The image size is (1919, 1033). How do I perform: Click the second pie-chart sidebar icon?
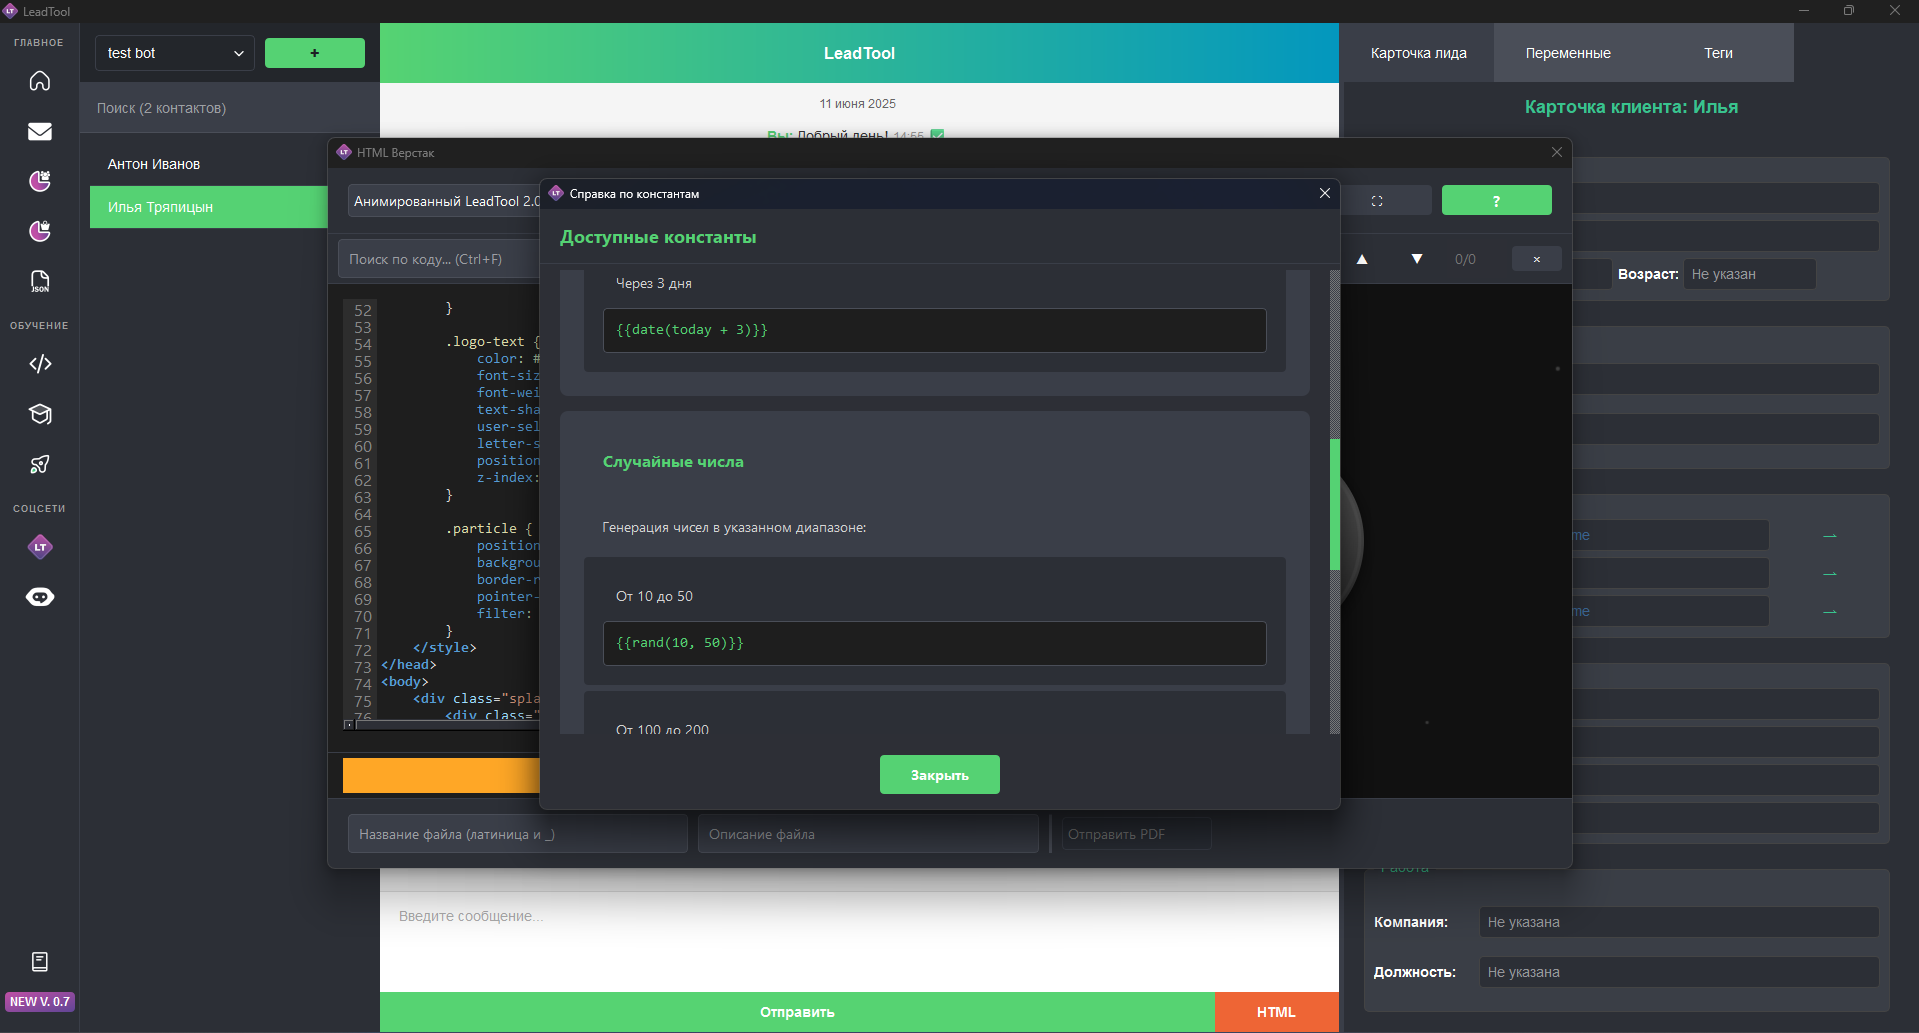(x=40, y=231)
